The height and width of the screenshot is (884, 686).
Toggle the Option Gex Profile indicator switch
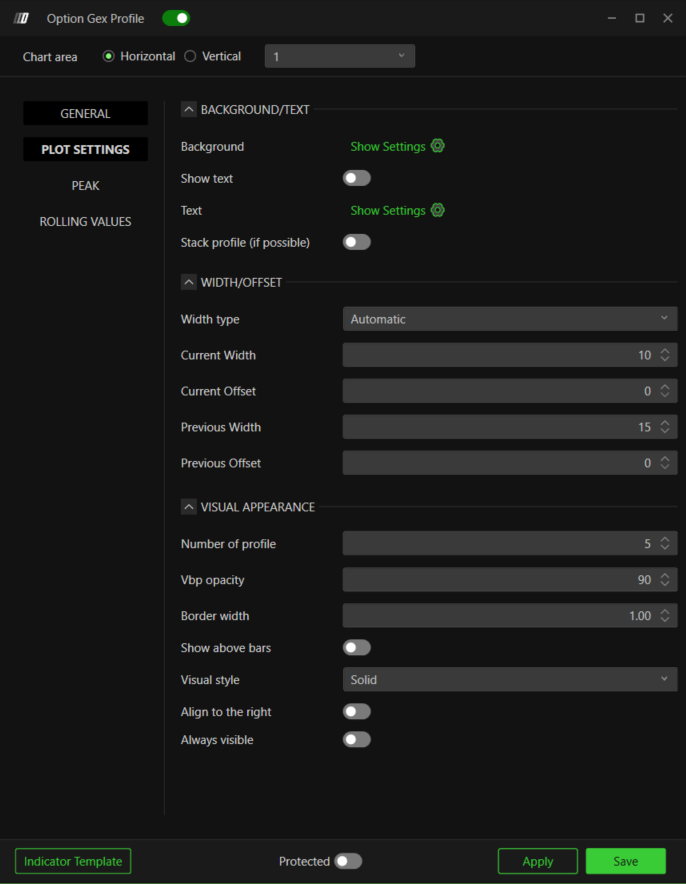point(176,19)
